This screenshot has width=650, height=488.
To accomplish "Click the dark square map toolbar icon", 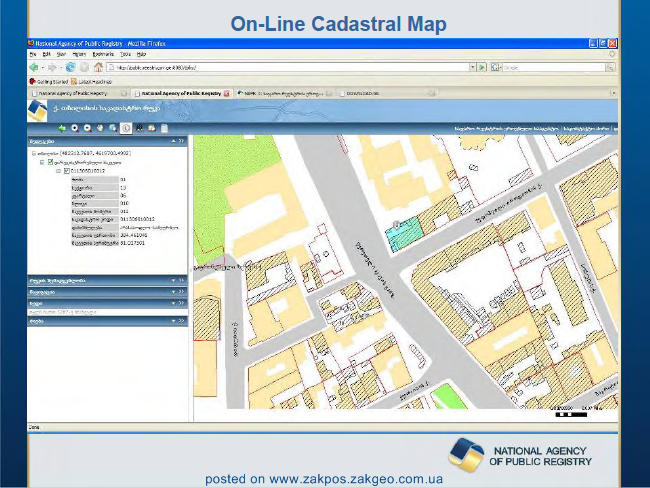I will pos(139,128).
